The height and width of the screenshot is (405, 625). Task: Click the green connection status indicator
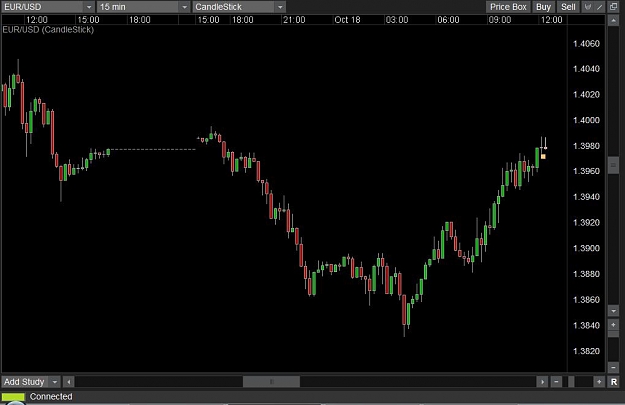pyautogui.click(x=13, y=397)
